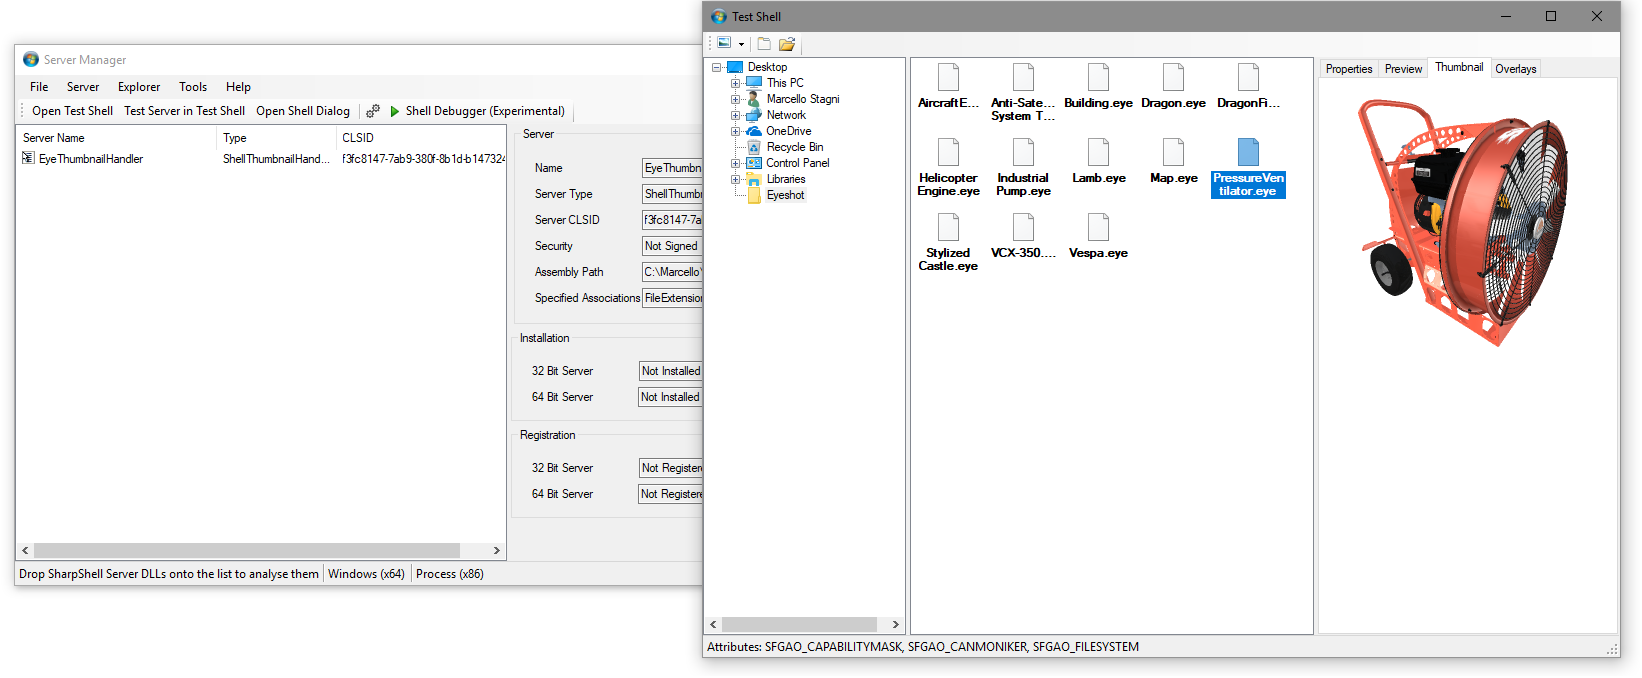Click the open folder toolbar icon
Image resolution: width=1642 pixels, height=678 pixels.
(787, 44)
